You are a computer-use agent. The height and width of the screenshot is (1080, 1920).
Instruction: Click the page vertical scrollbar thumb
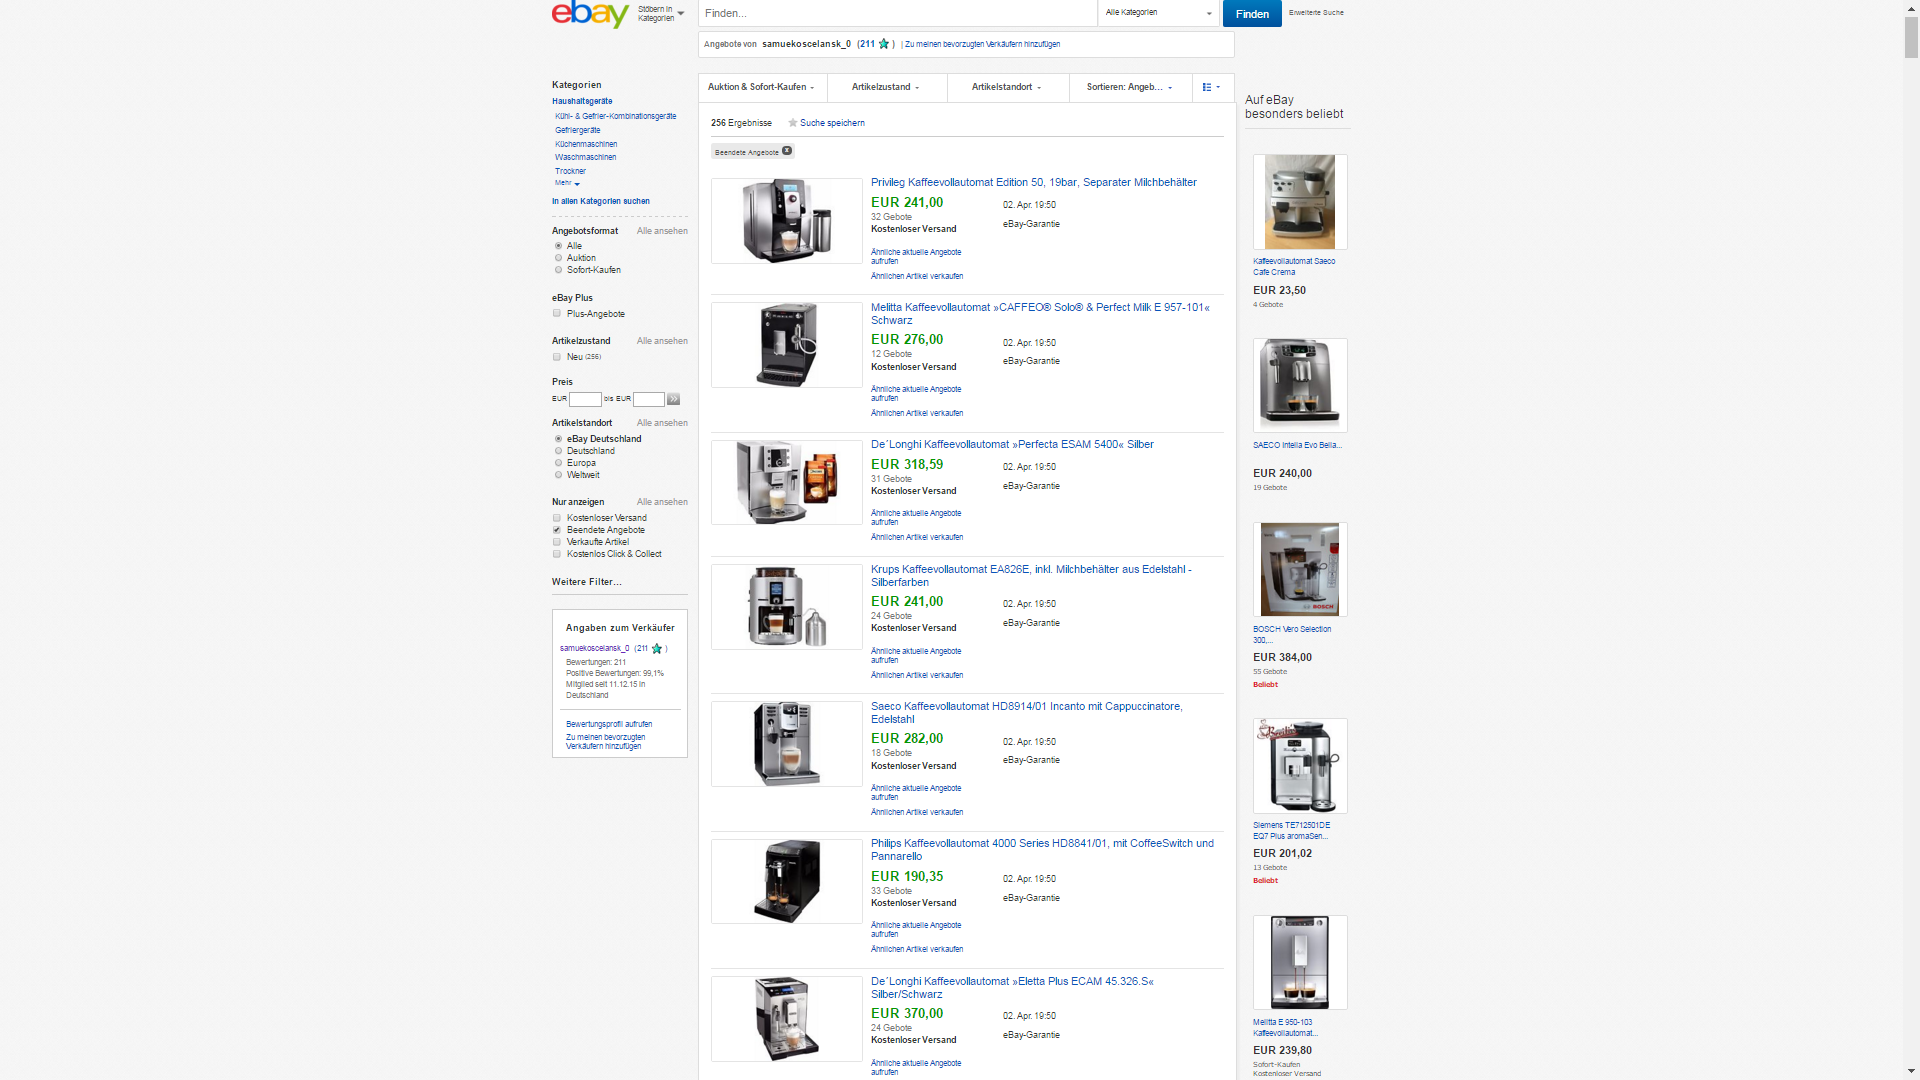[1911, 37]
